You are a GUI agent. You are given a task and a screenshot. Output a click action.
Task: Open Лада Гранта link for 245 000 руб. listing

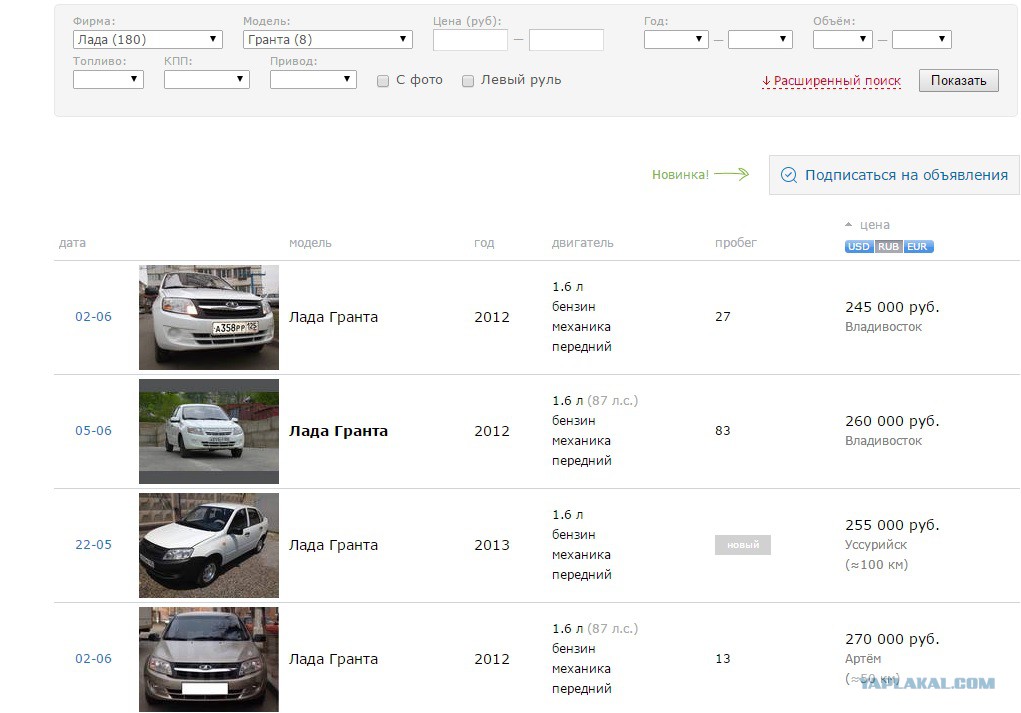pos(333,317)
